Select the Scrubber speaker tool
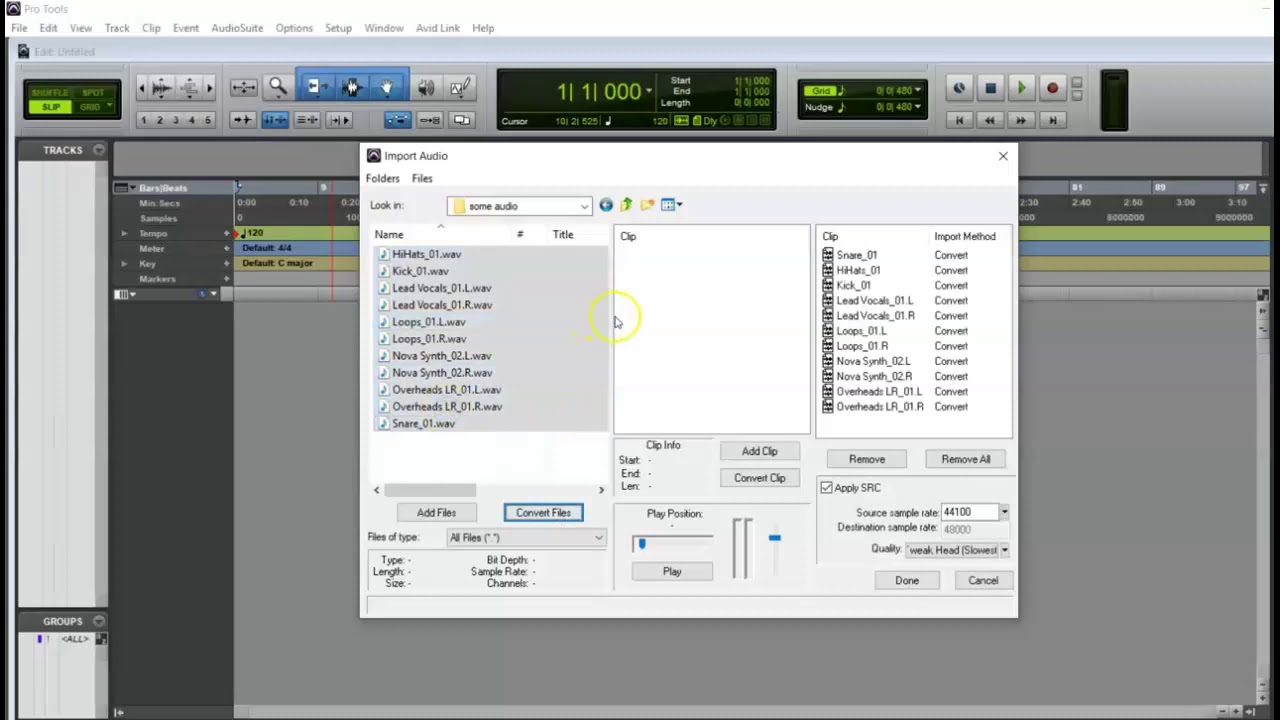1280x720 pixels. pos(426,88)
